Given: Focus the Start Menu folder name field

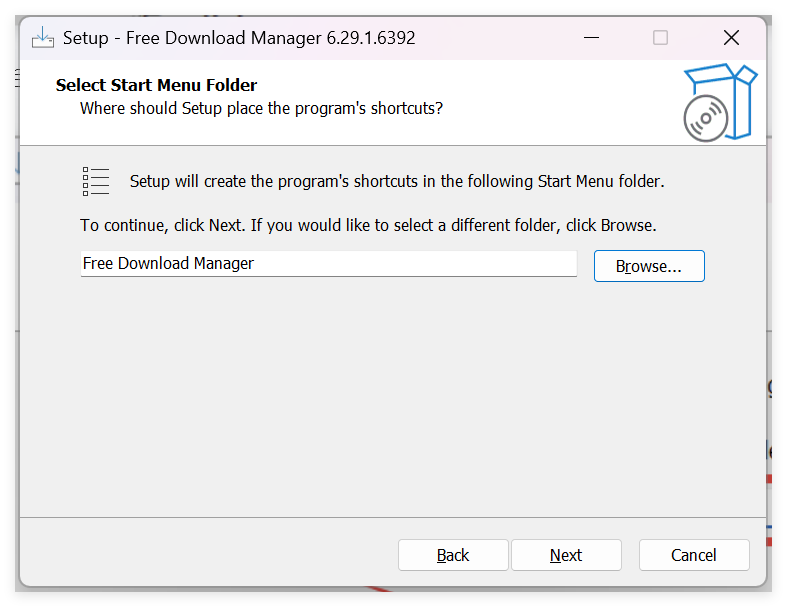Looking at the screenshot, I should 329,264.
